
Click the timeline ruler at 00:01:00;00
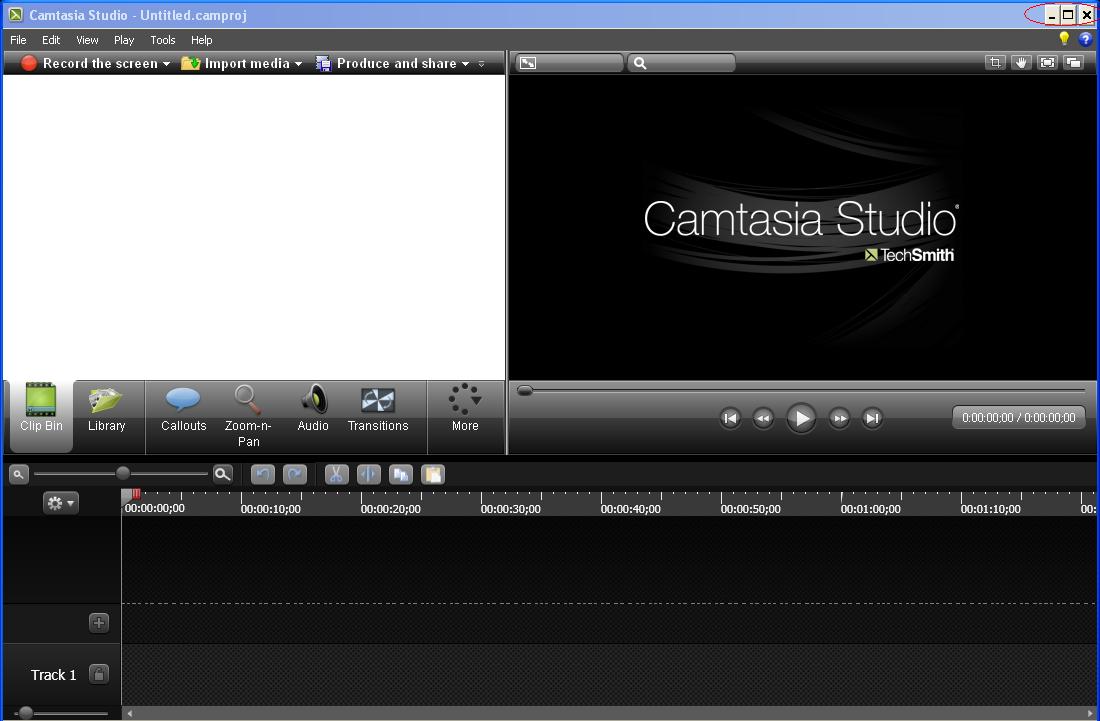871,509
